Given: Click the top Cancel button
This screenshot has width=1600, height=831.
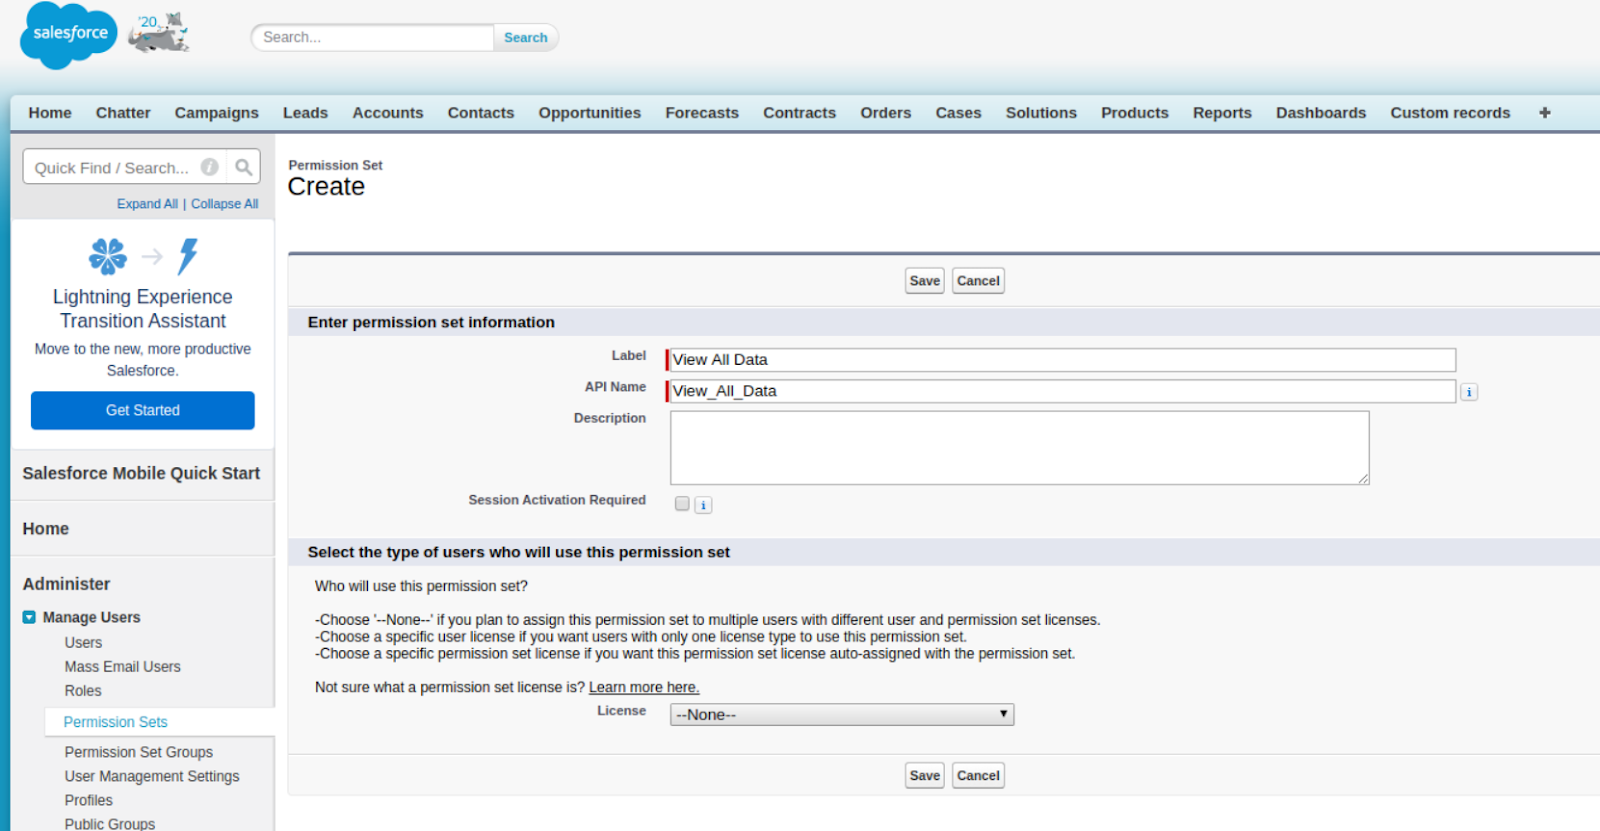Looking at the screenshot, I should coord(978,281).
